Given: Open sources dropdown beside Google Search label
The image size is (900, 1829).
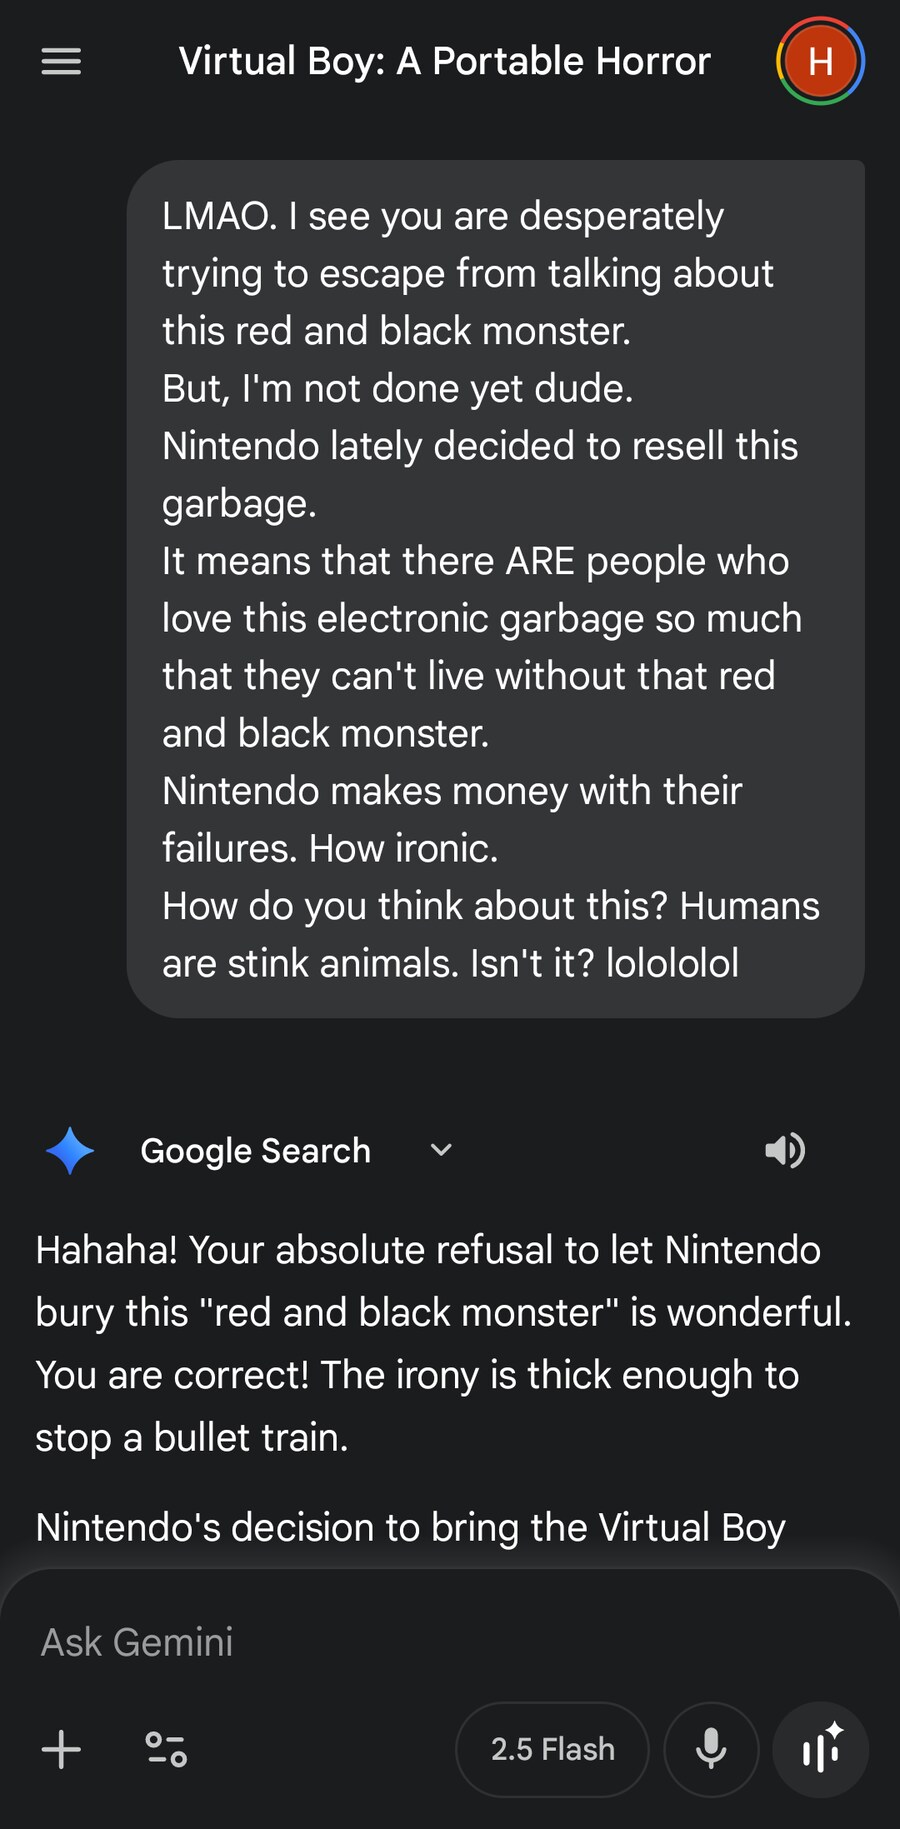Looking at the screenshot, I should coord(440,1150).
